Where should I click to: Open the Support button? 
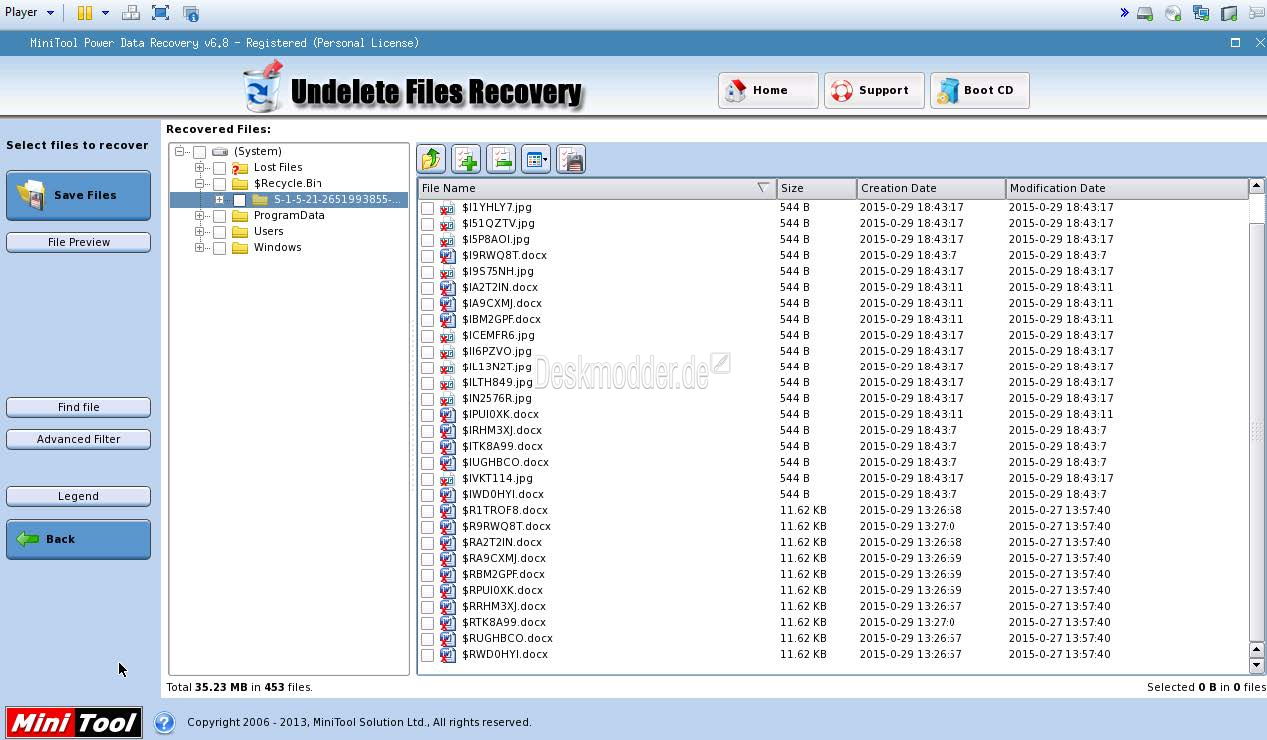coord(874,90)
